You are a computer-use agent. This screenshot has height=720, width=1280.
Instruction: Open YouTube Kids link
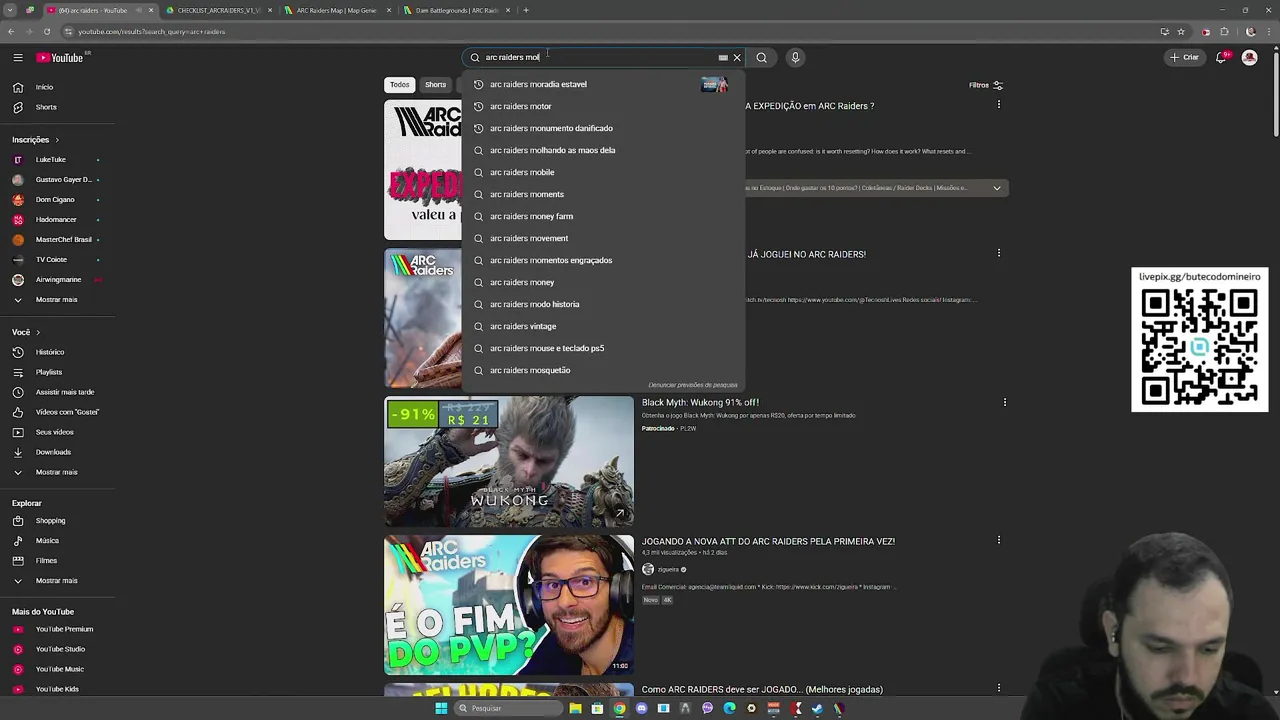[x=56, y=689]
